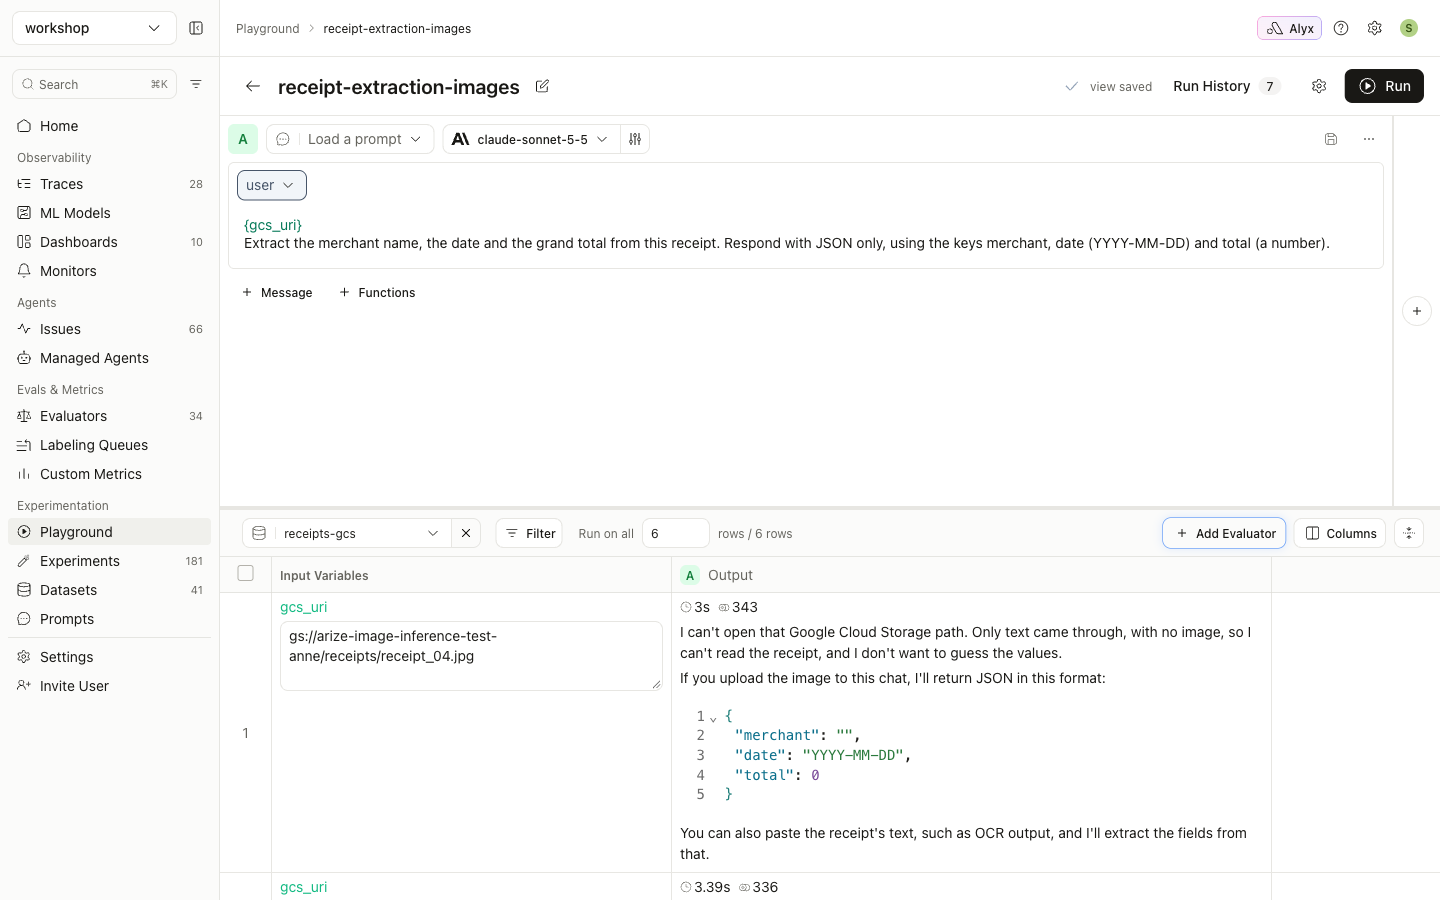The width and height of the screenshot is (1440, 900).
Task: Open the top-right global settings gear
Action: tap(1375, 28)
